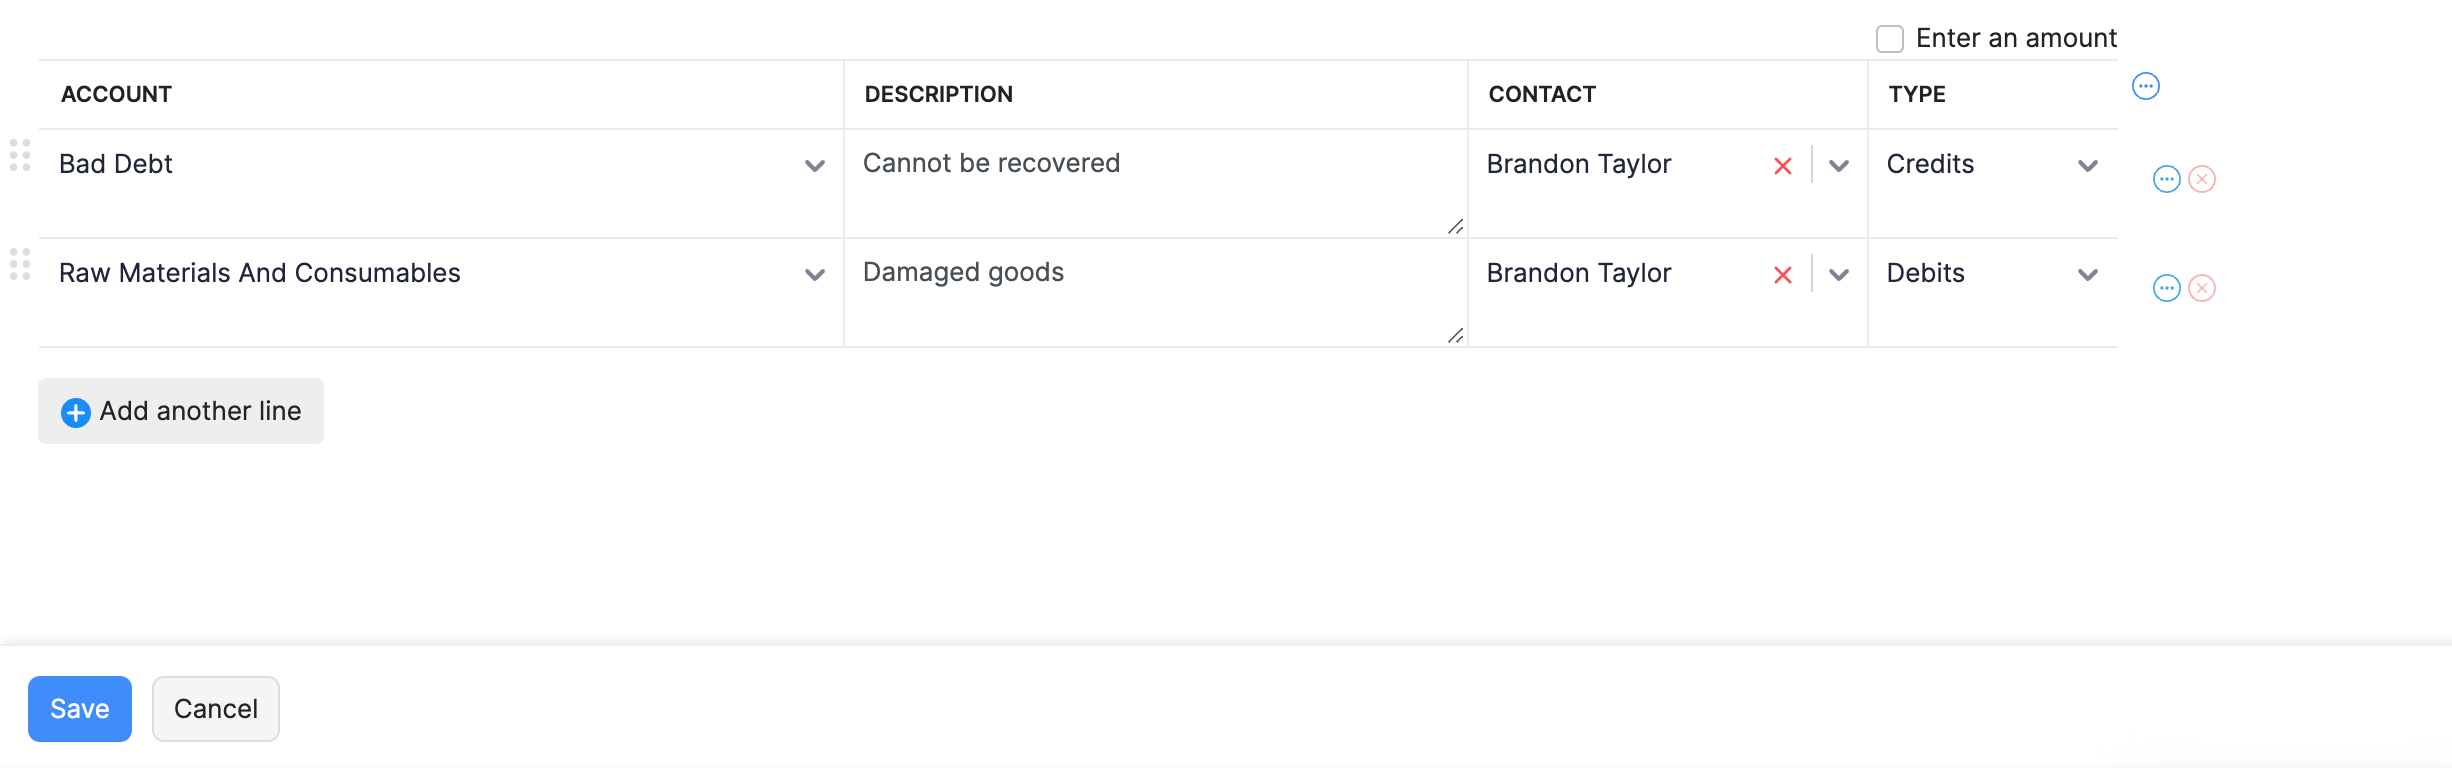Click the more options icon beside TYPE header

pos(2145,87)
